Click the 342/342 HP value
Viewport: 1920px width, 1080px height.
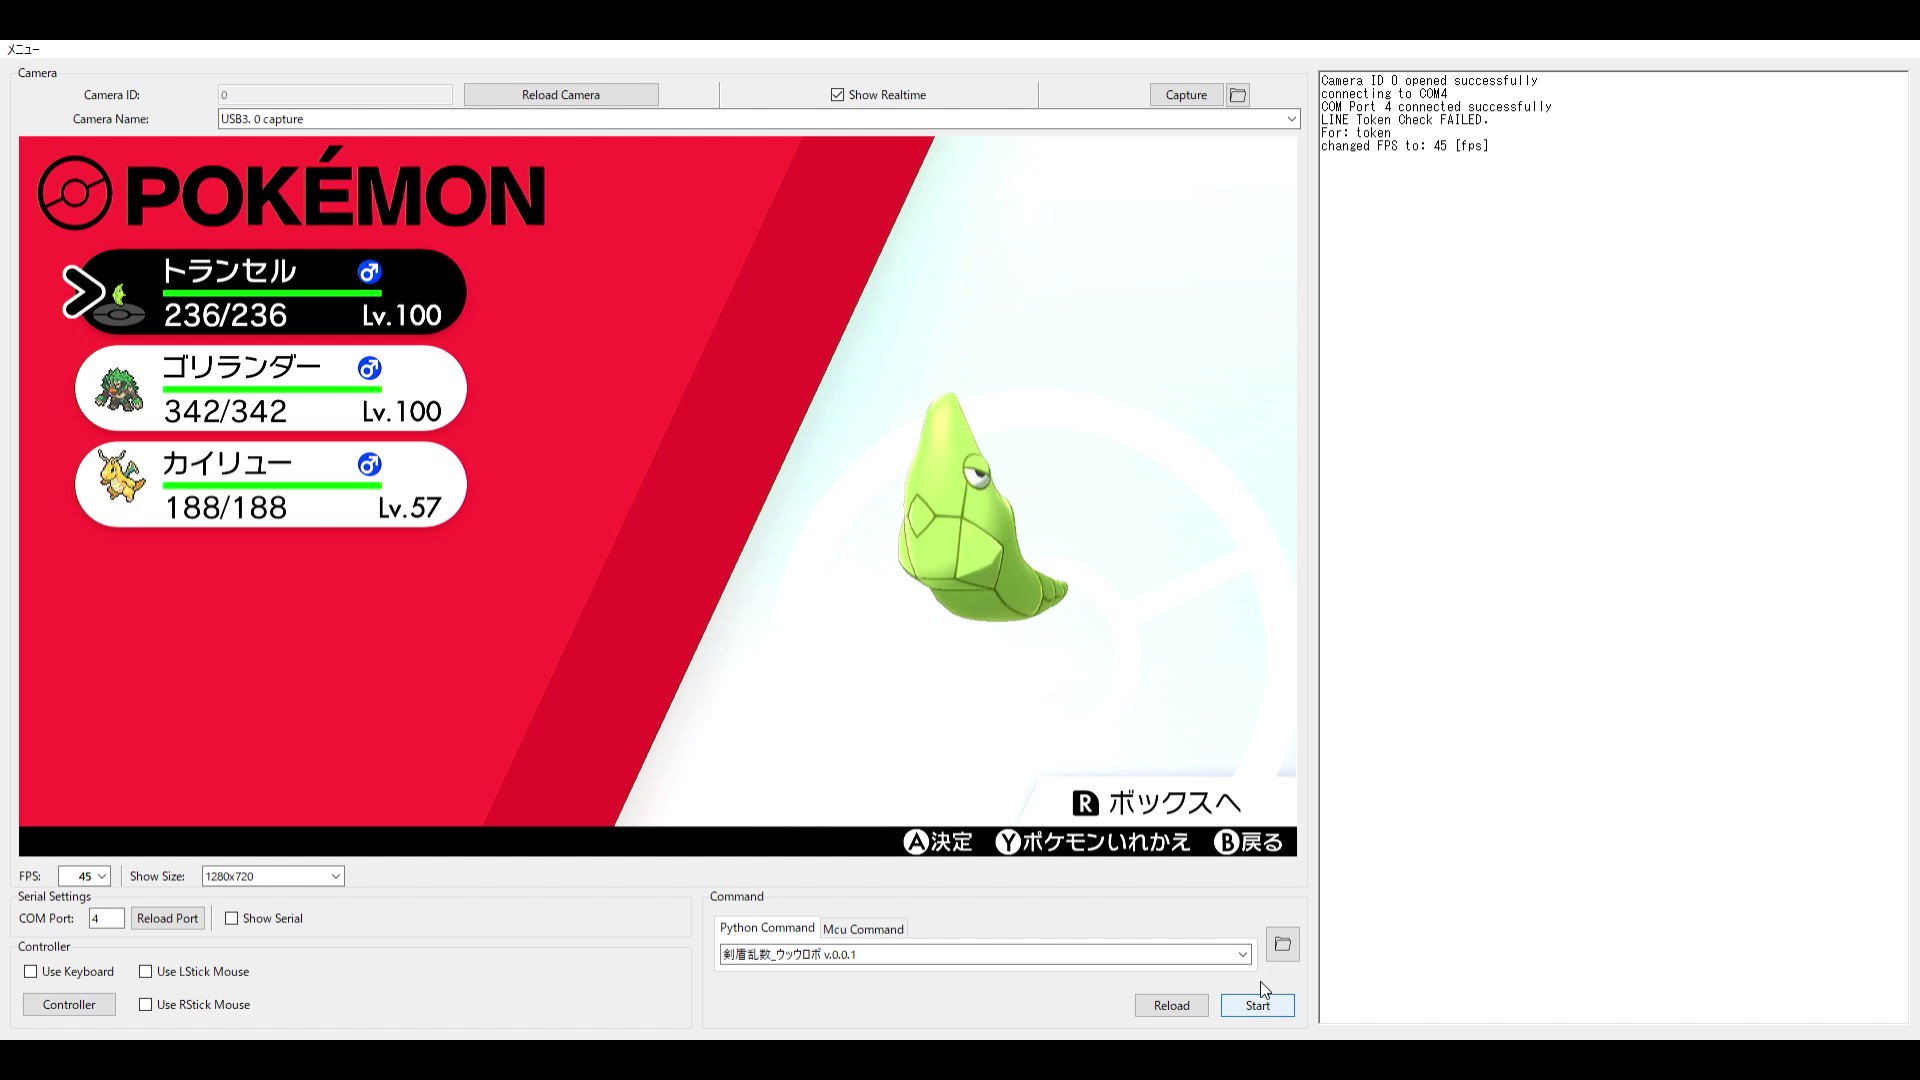226,411
